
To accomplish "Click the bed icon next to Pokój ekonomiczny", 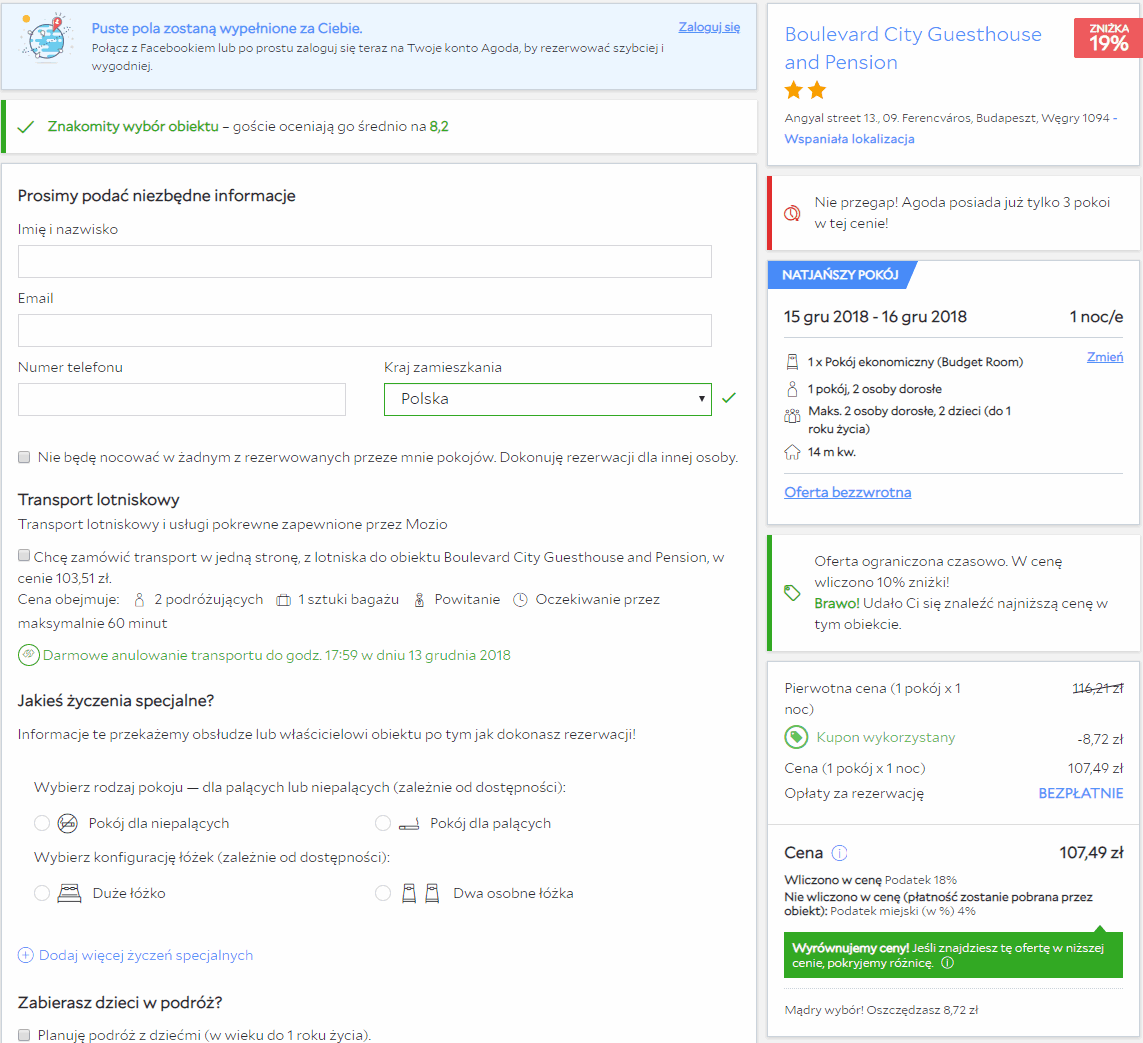I will [792, 362].
